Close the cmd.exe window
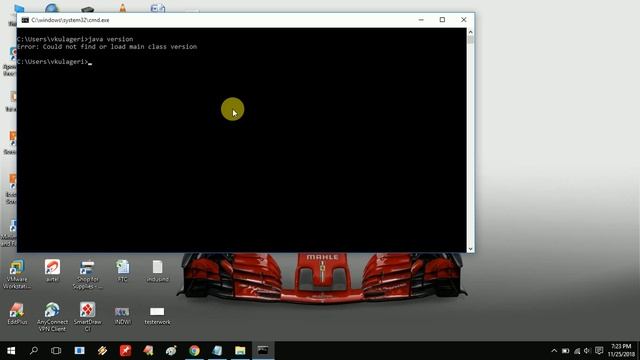The width and height of the screenshot is (640, 360). click(464, 20)
